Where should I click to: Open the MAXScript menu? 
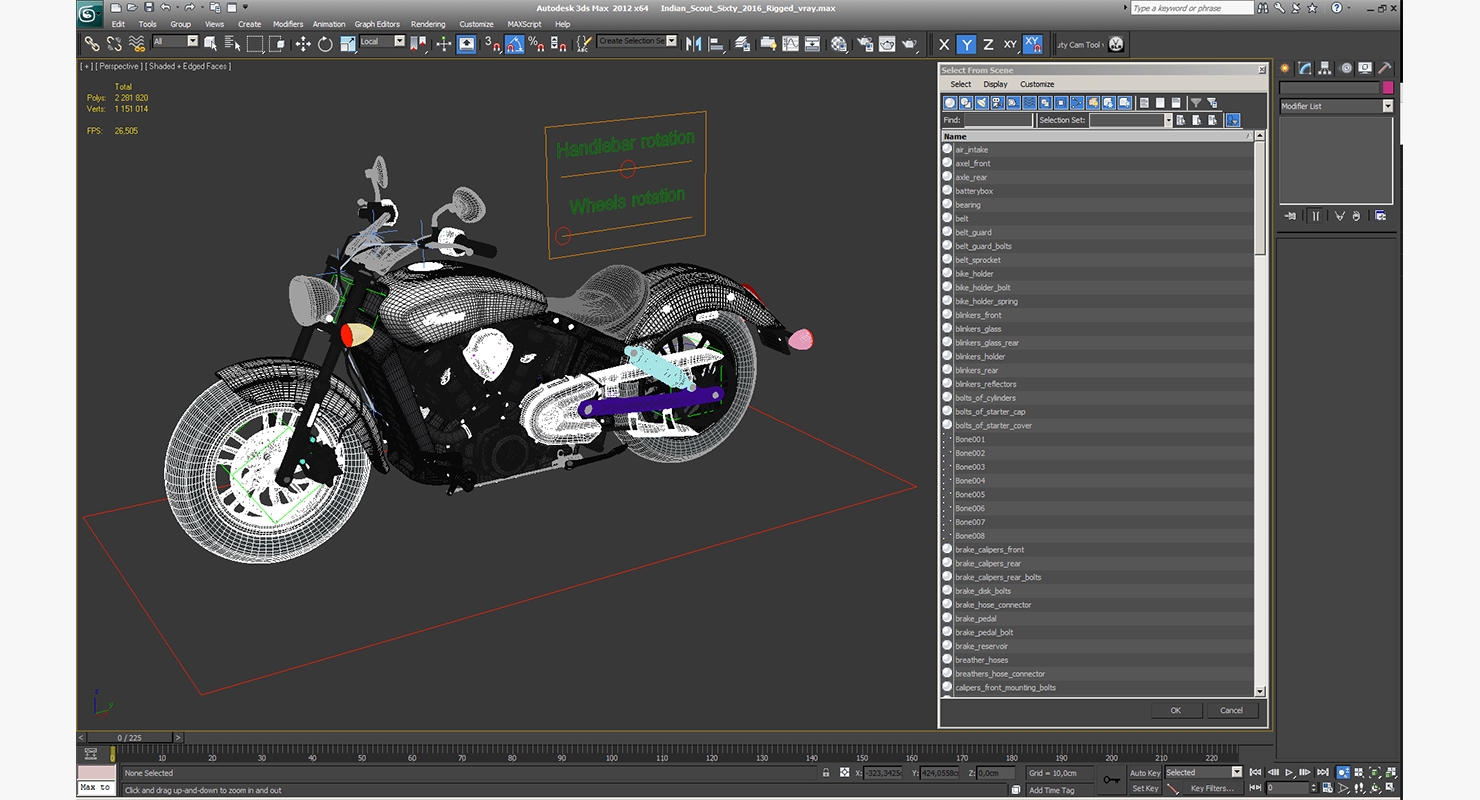tap(524, 24)
